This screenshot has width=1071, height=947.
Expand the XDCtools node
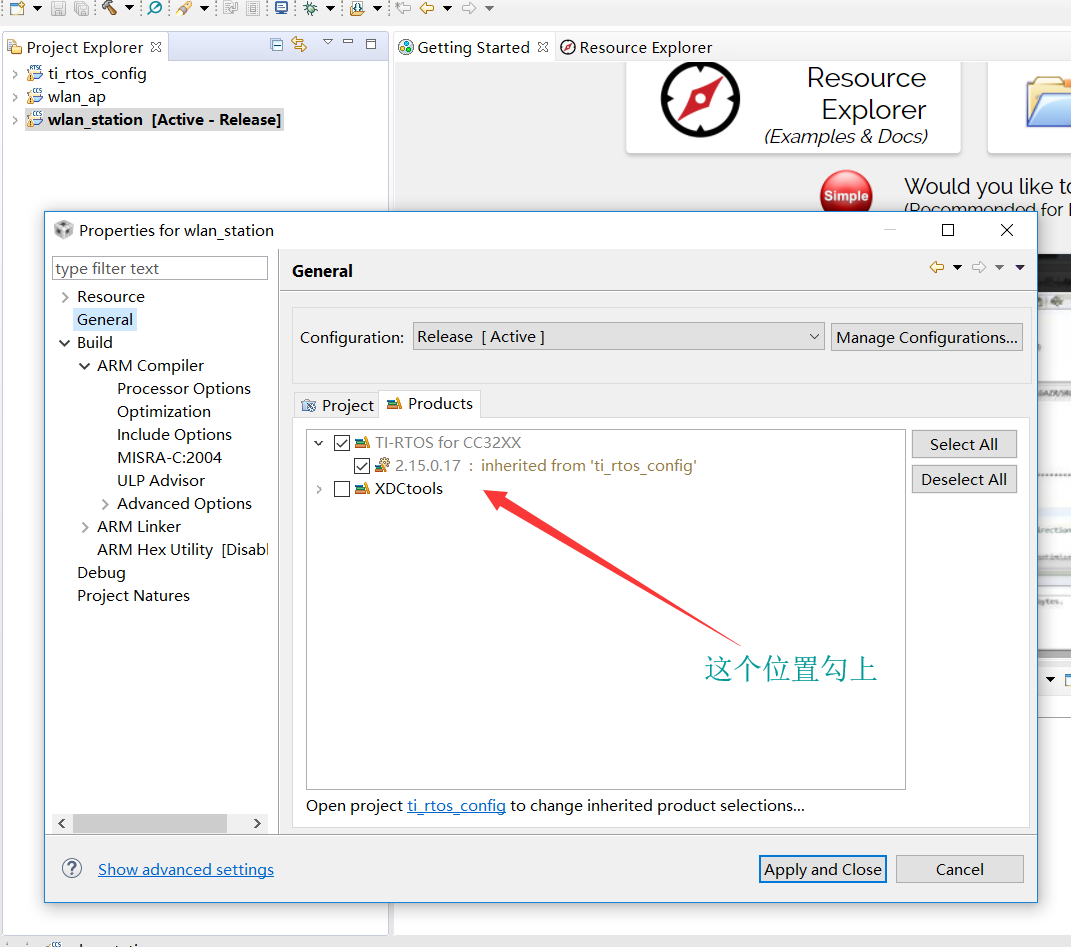point(319,489)
